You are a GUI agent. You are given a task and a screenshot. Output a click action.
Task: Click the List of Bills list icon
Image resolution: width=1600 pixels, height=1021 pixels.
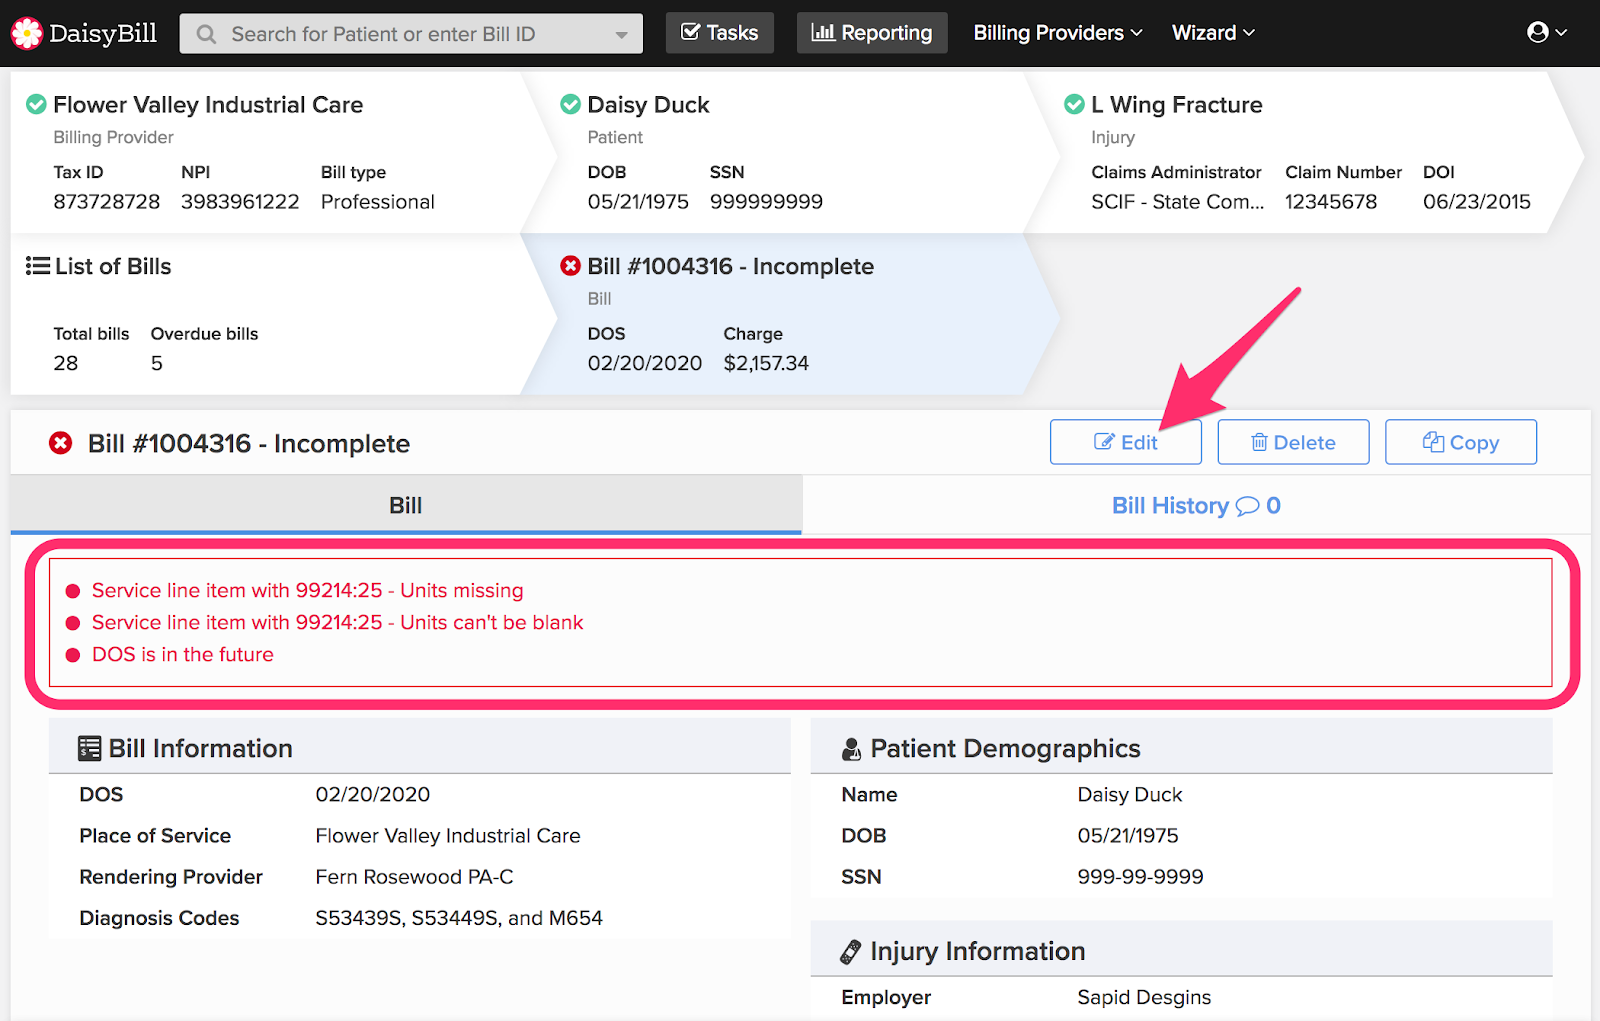[x=38, y=266]
